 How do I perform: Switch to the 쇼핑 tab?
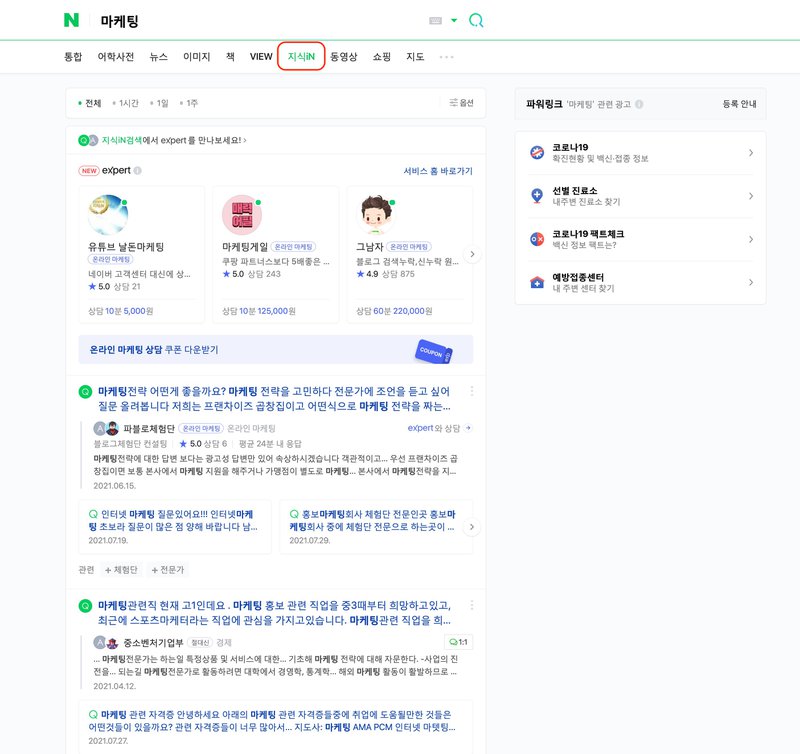coord(382,57)
